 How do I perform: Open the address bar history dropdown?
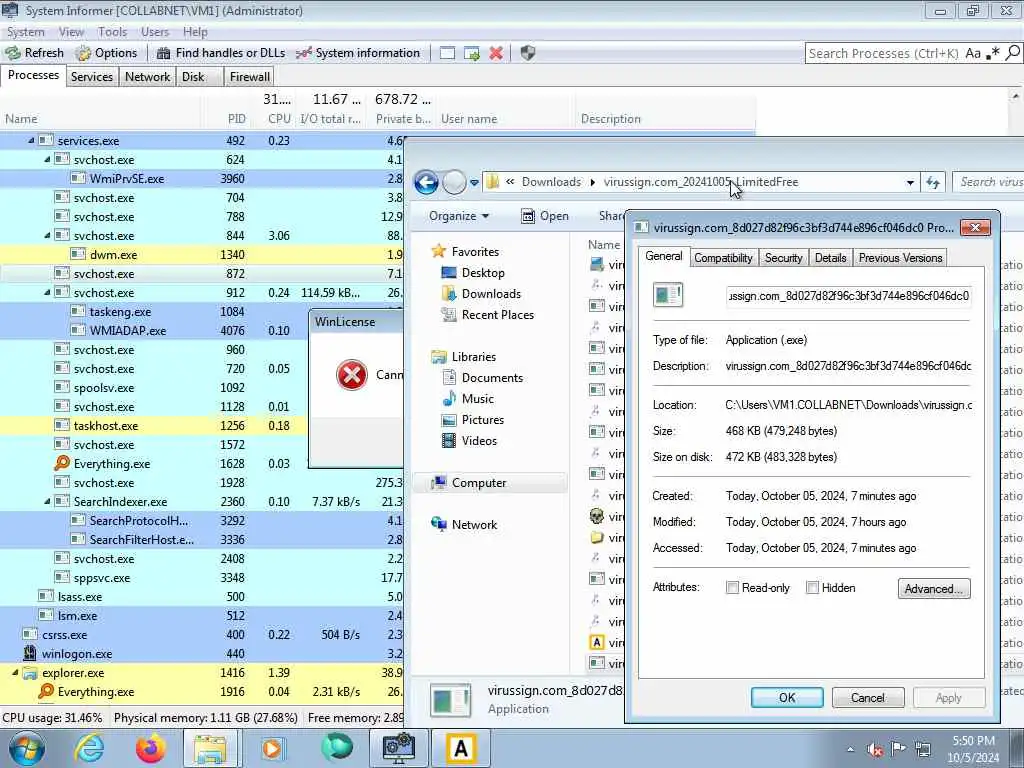910,183
